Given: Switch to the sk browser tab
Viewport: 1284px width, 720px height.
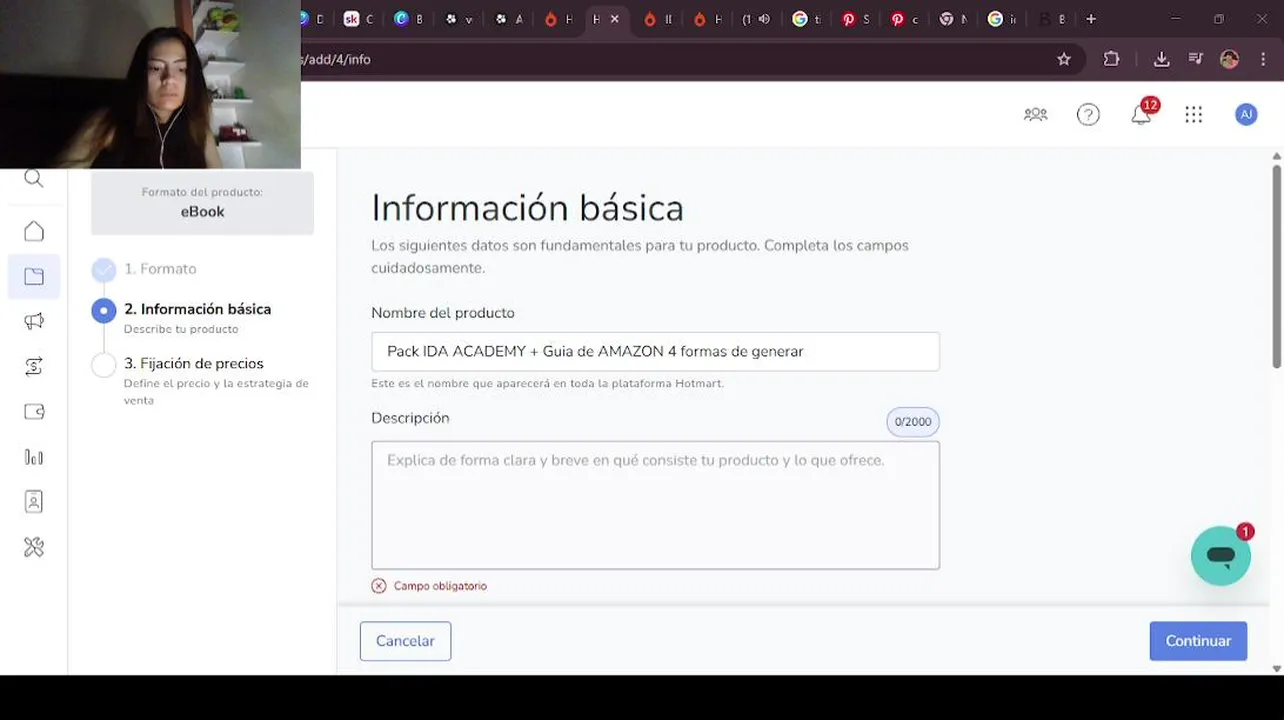Looking at the screenshot, I should pyautogui.click(x=358, y=19).
